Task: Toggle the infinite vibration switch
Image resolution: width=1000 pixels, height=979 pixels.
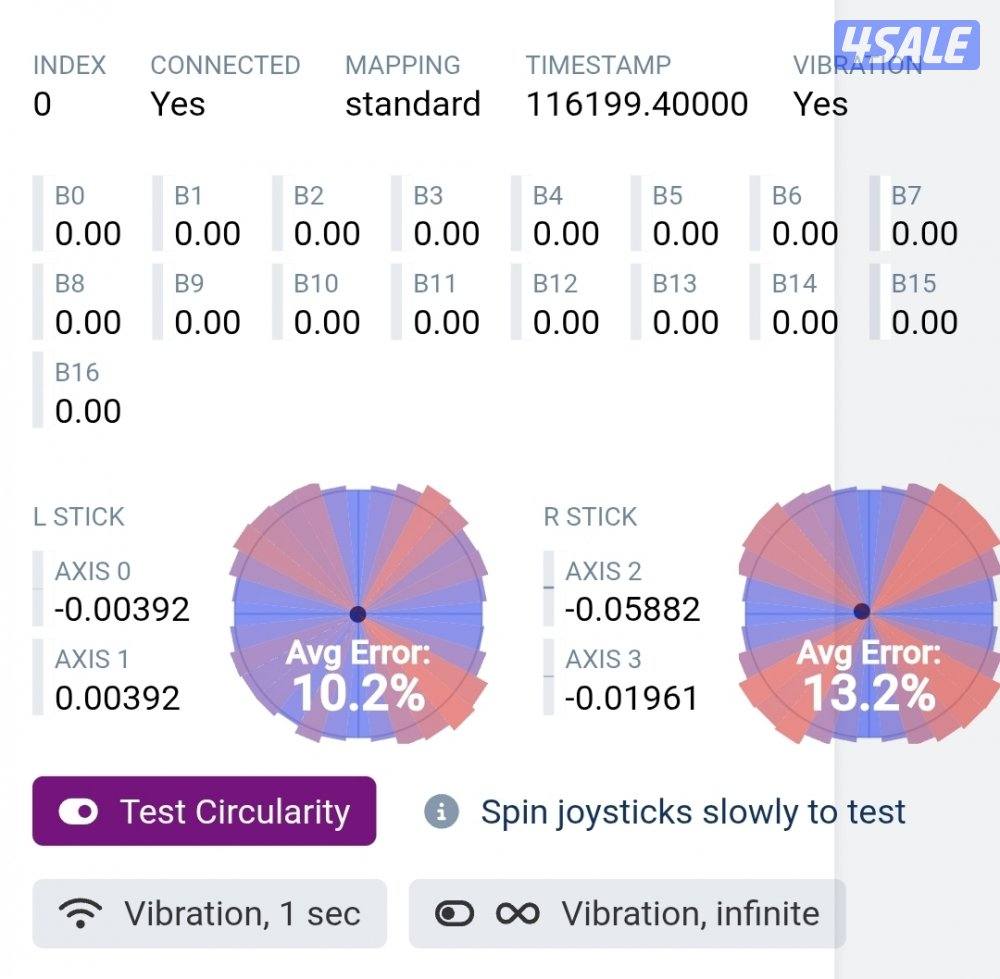Action: click(455, 913)
